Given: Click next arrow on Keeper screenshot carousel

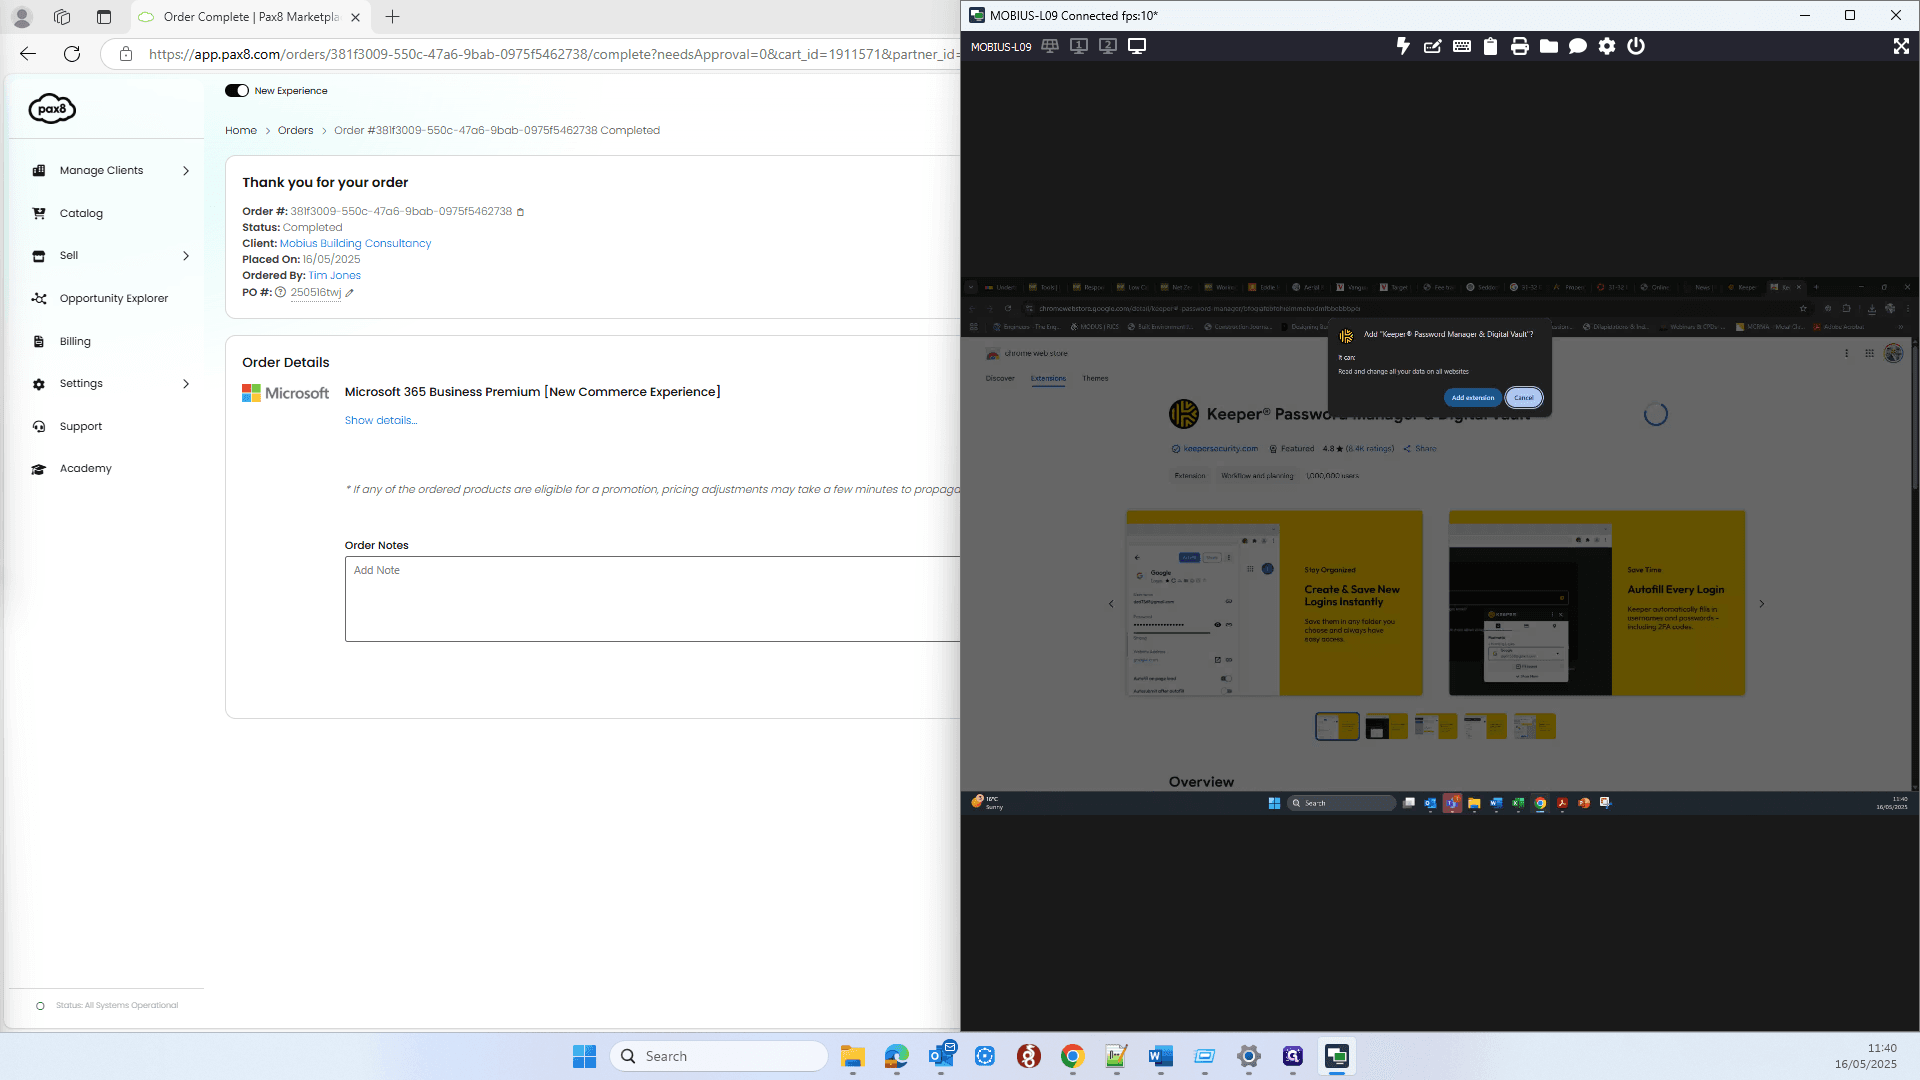Looking at the screenshot, I should click(1762, 604).
